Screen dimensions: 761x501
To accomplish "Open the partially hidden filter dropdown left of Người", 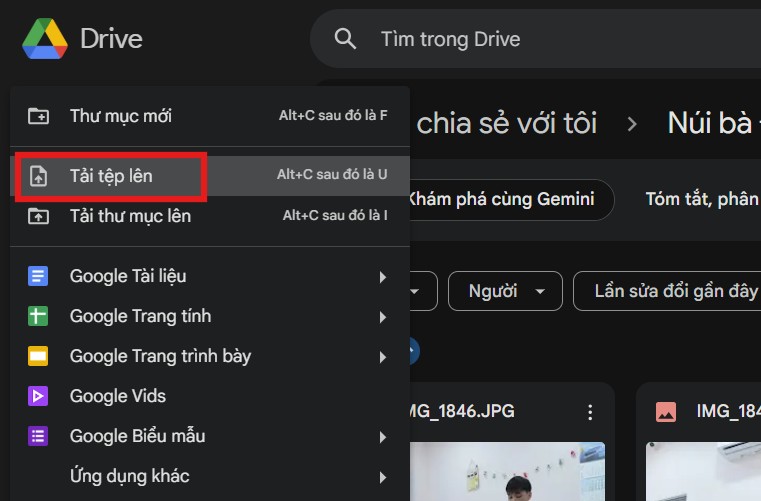I will (423, 291).
